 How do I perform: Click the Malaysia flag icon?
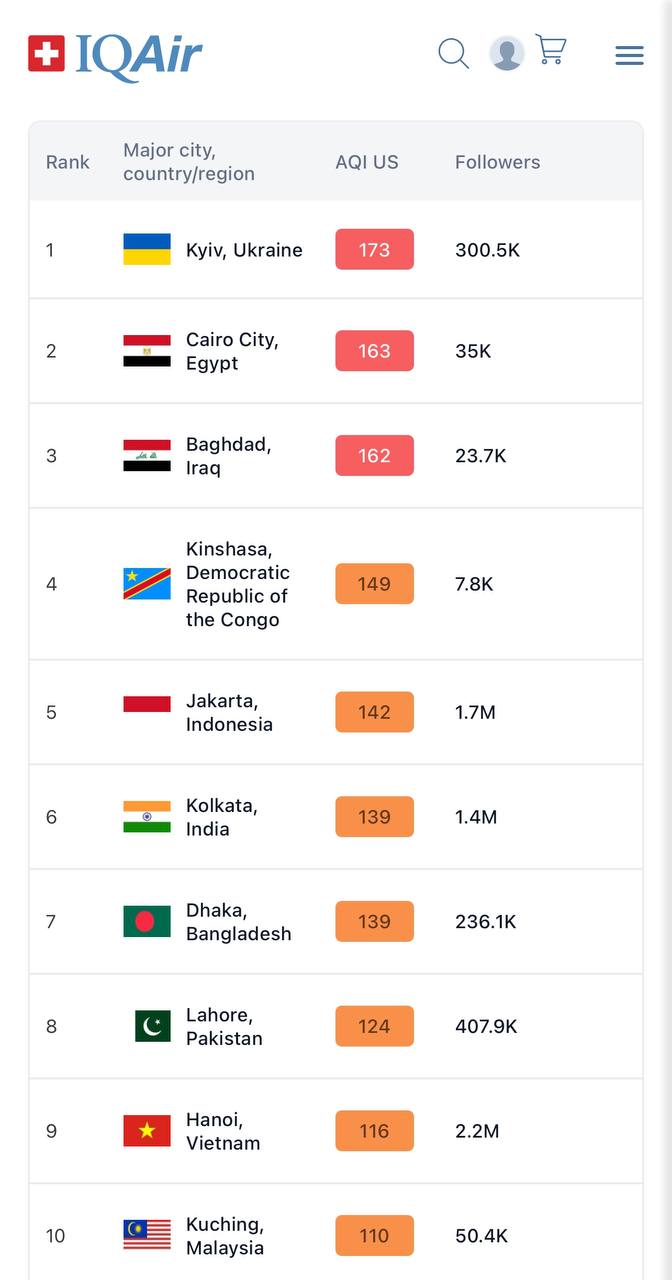click(147, 1235)
